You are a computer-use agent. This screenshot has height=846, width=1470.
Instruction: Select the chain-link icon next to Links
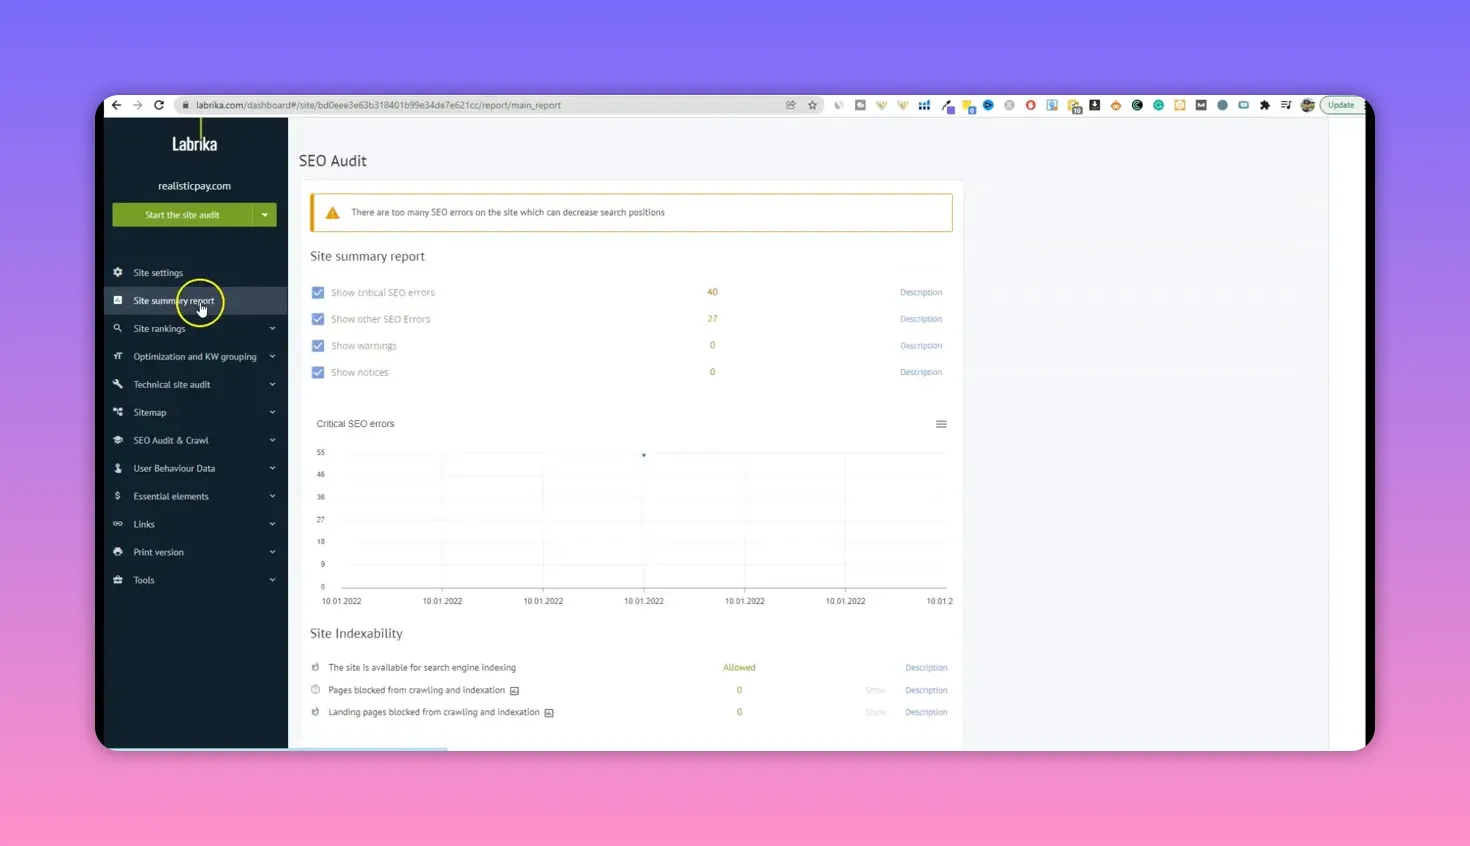click(x=118, y=524)
